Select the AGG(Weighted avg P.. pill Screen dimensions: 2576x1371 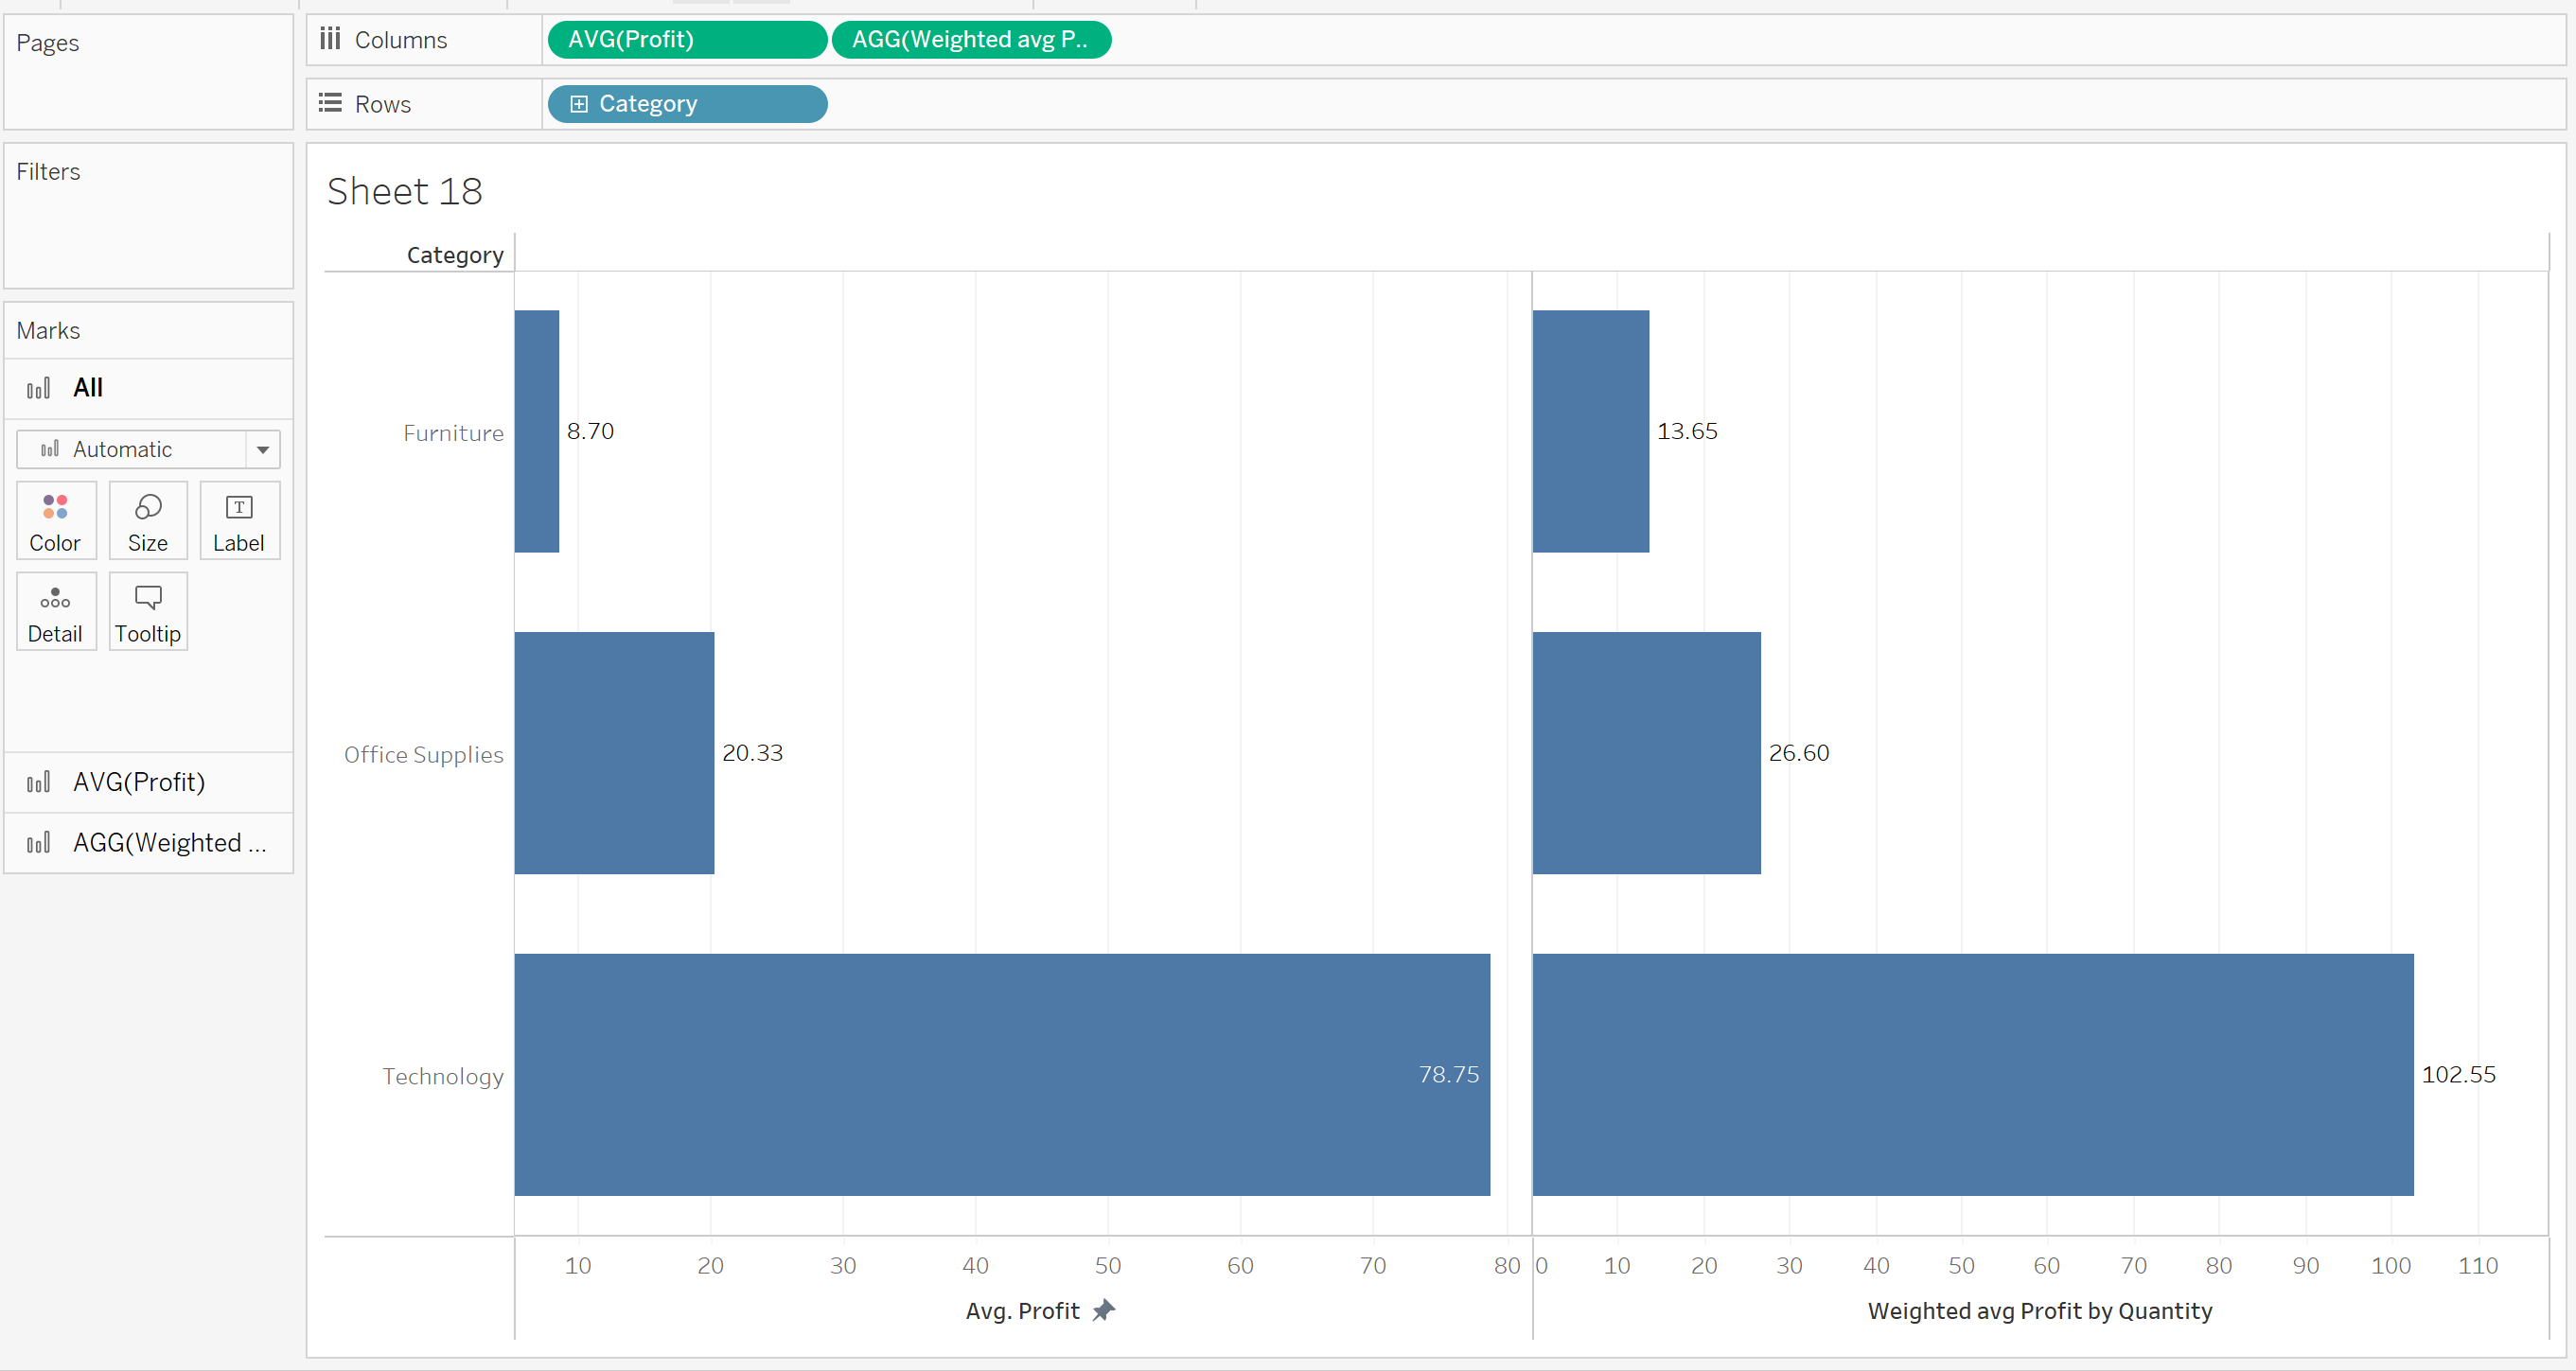coord(970,39)
